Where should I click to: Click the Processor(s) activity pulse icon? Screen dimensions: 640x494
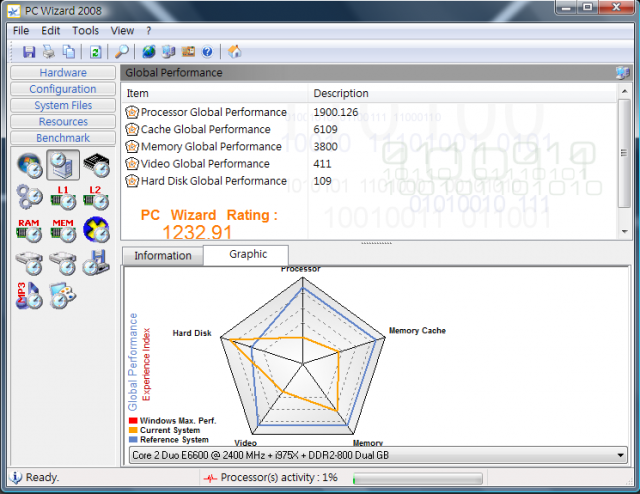tap(210, 478)
